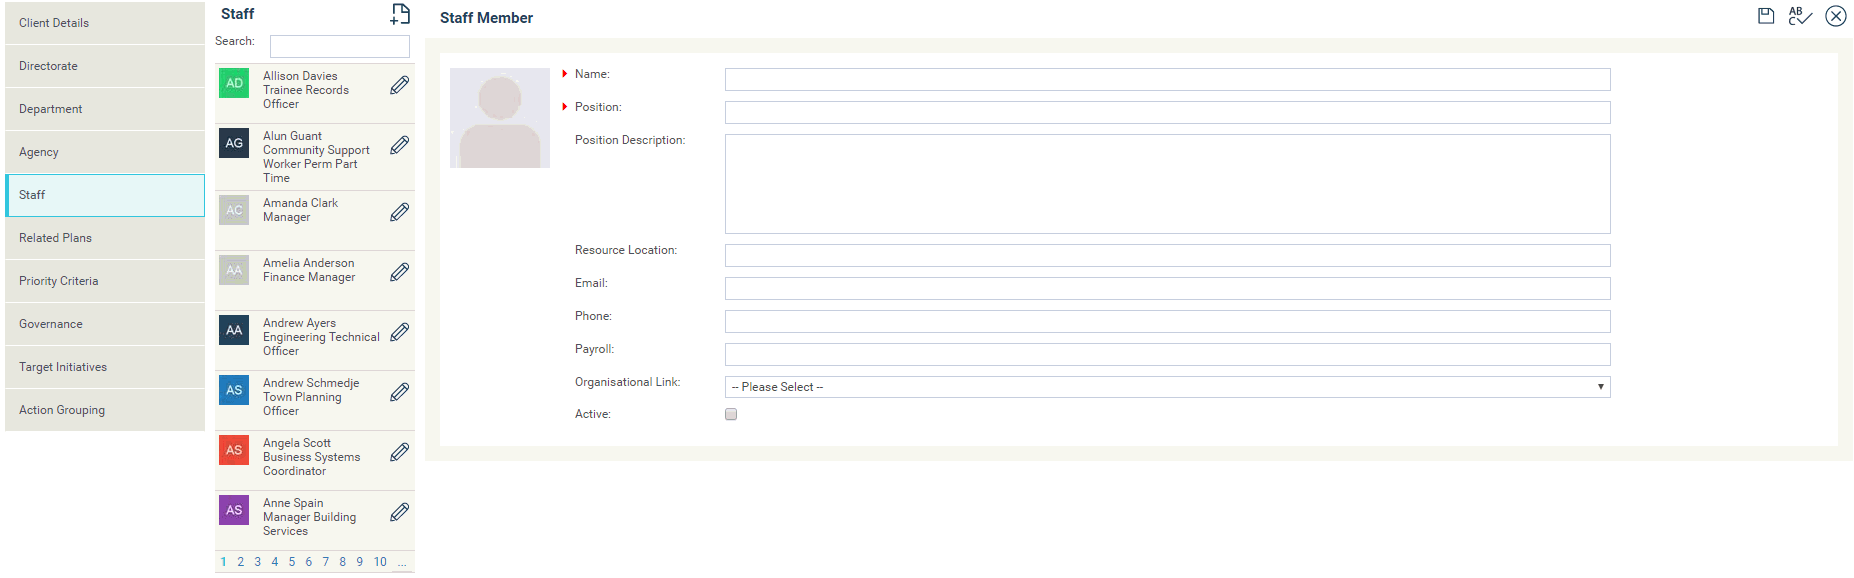The width and height of the screenshot is (1854, 578).
Task: Click the pencil icon beside Anne Spain
Action: [x=399, y=512]
